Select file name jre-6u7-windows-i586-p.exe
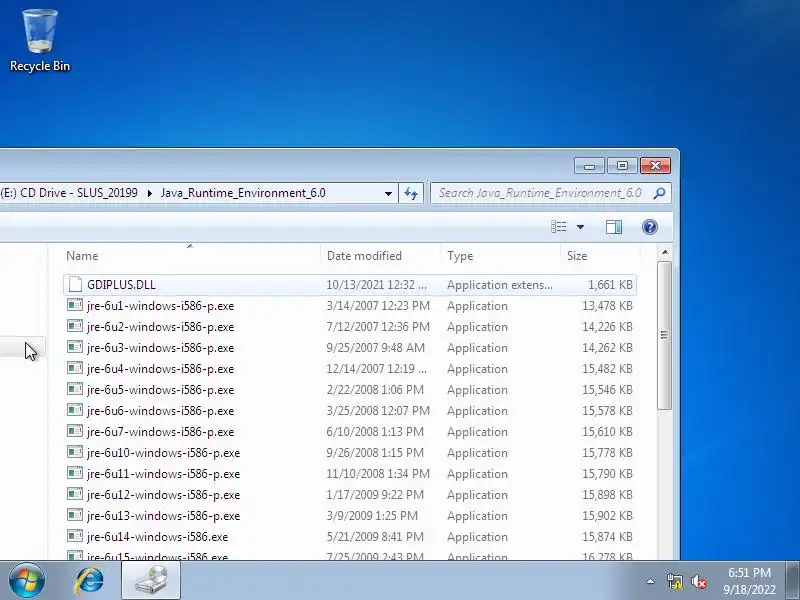The height and width of the screenshot is (600, 800). coord(160,432)
